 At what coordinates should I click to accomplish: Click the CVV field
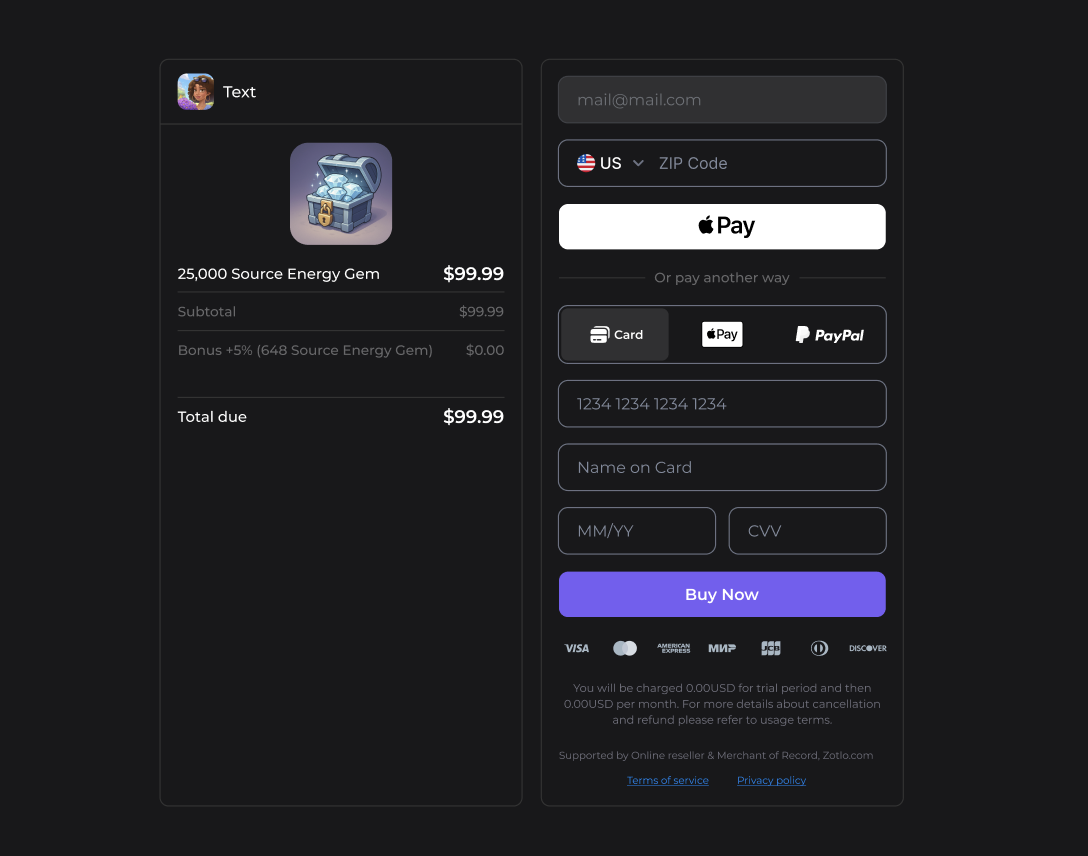coord(807,531)
